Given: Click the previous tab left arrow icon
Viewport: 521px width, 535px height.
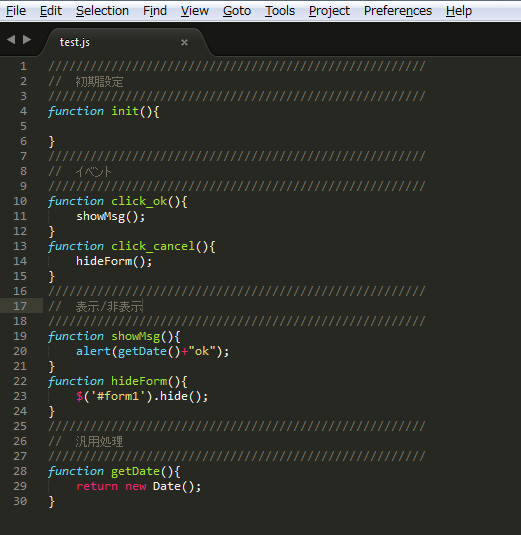Looking at the screenshot, I should [11, 40].
